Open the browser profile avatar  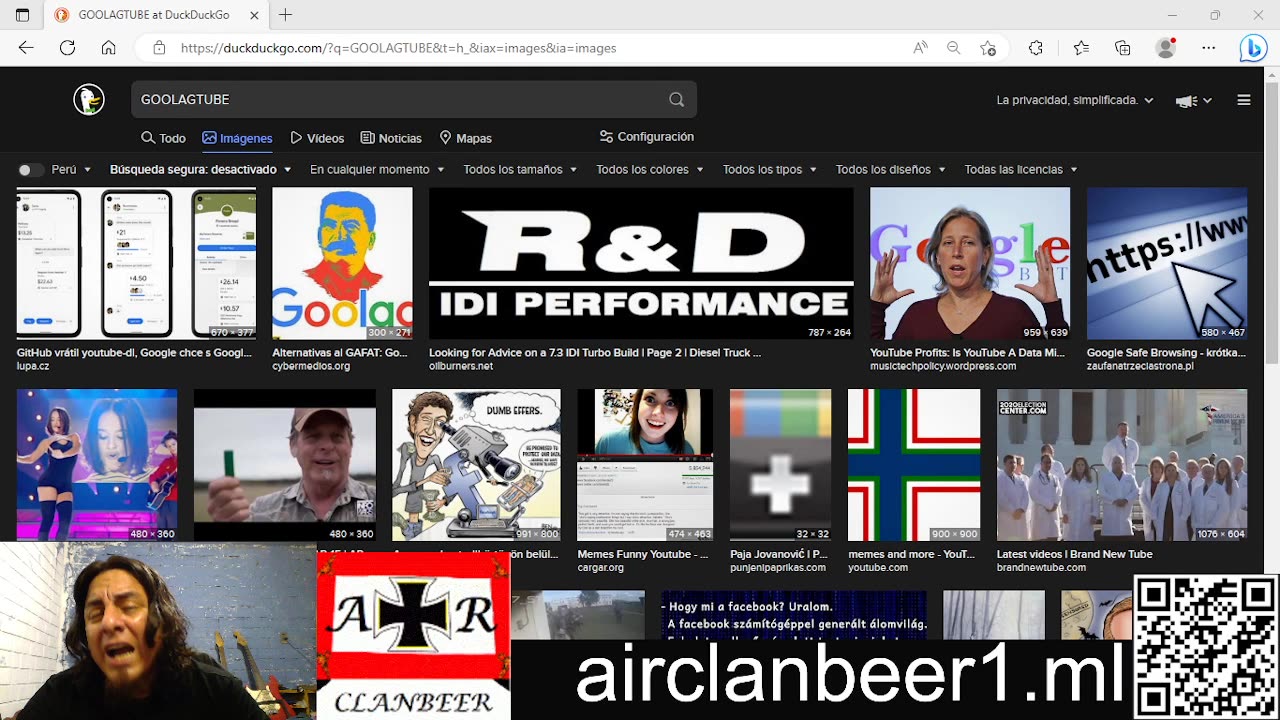point(1165,48)
